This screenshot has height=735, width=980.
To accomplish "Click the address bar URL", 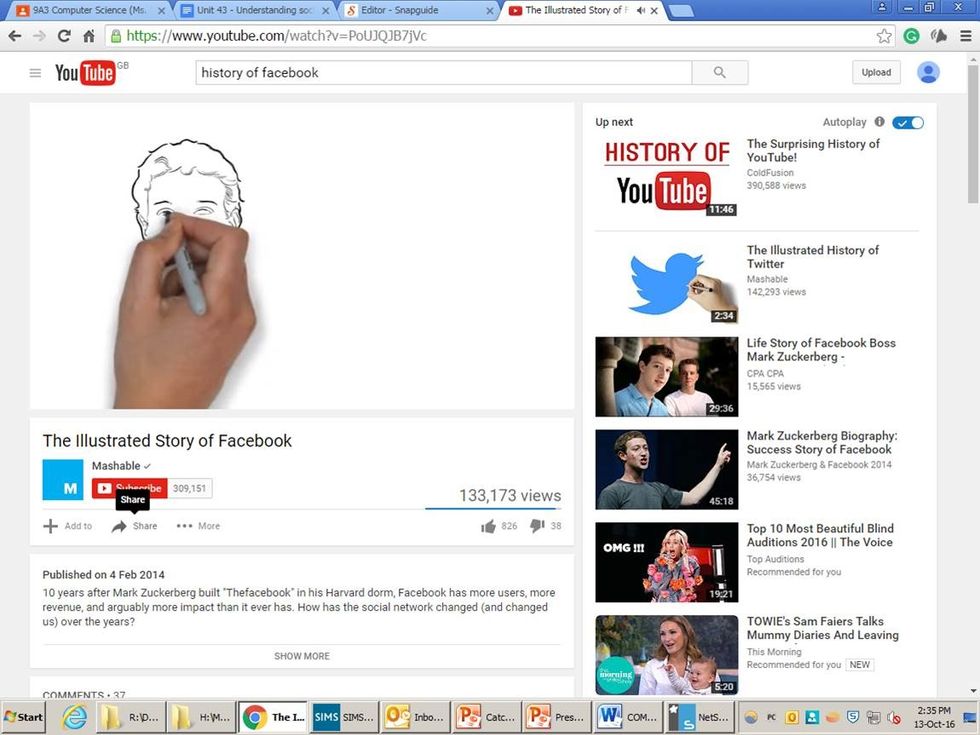I will click(x=277, y=36).
